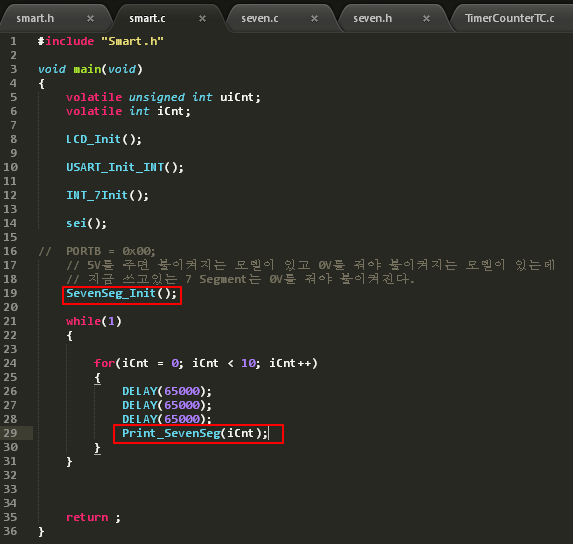Click the comment mentioning 7 Segment

(x=240, y=279)
